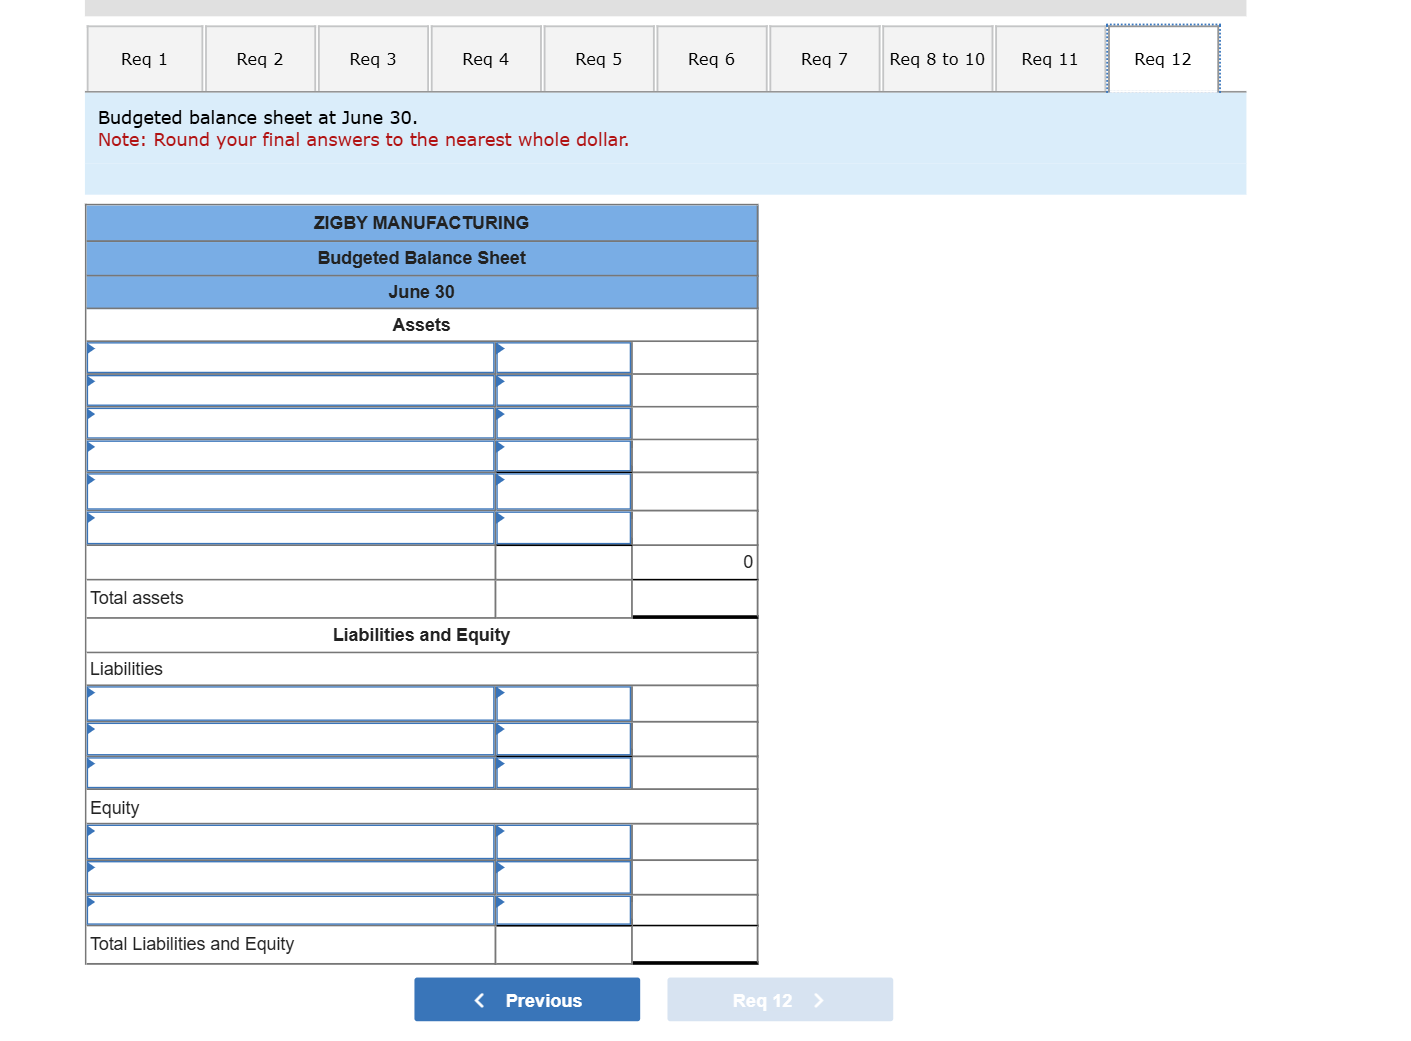Viewport: 1411px width, 1041px height.
Task: Click the Total Liabilities and Equity label
Action: tap(192, 944)
